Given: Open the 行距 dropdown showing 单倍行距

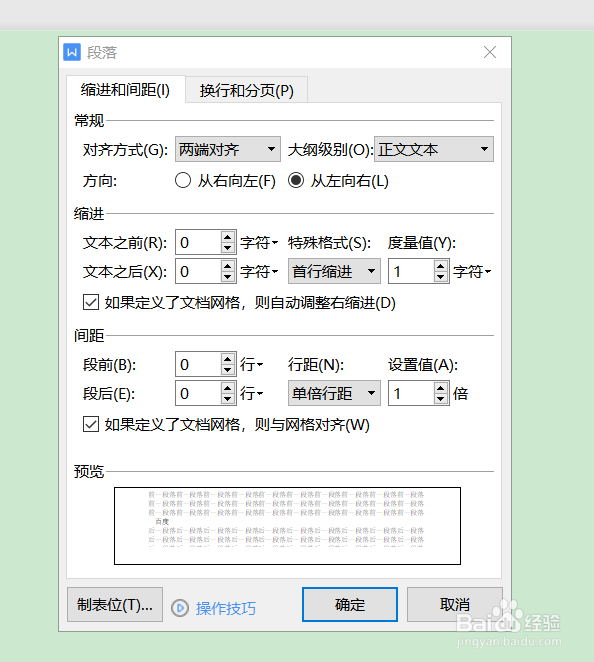Looking at the screenshot, I should coord(334,393).
